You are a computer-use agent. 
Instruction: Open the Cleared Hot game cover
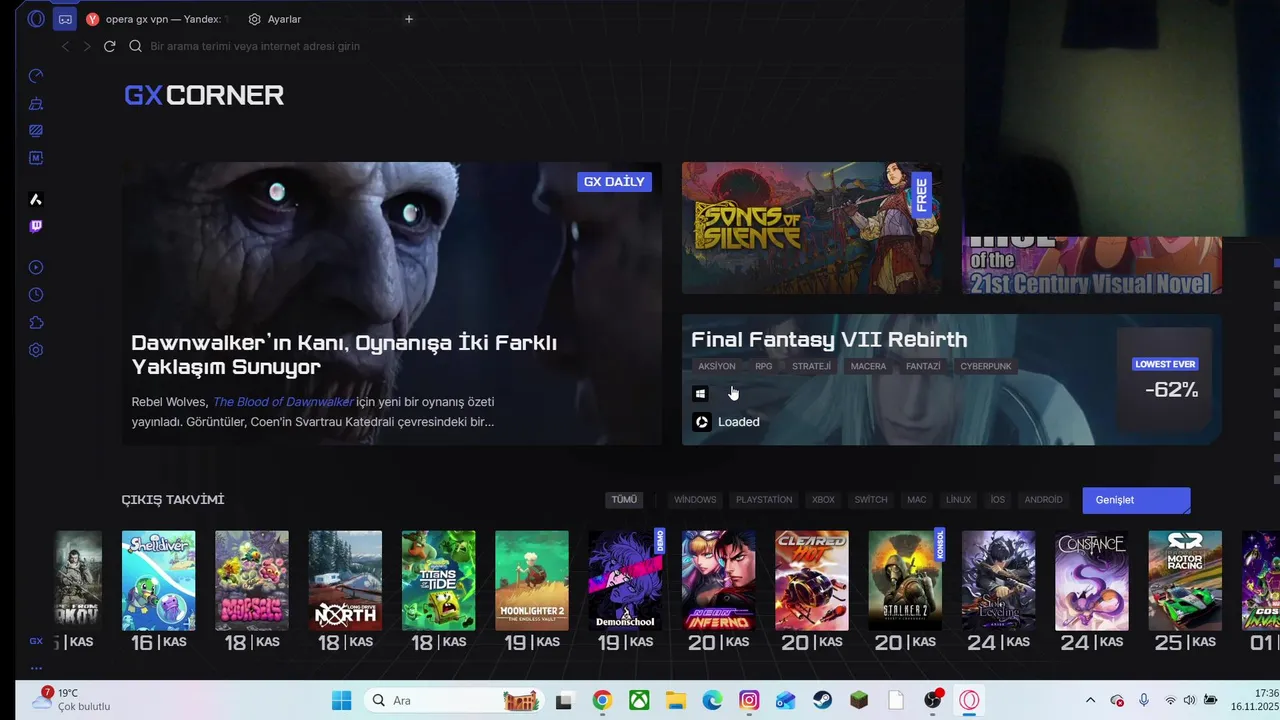tap(812, 581)
